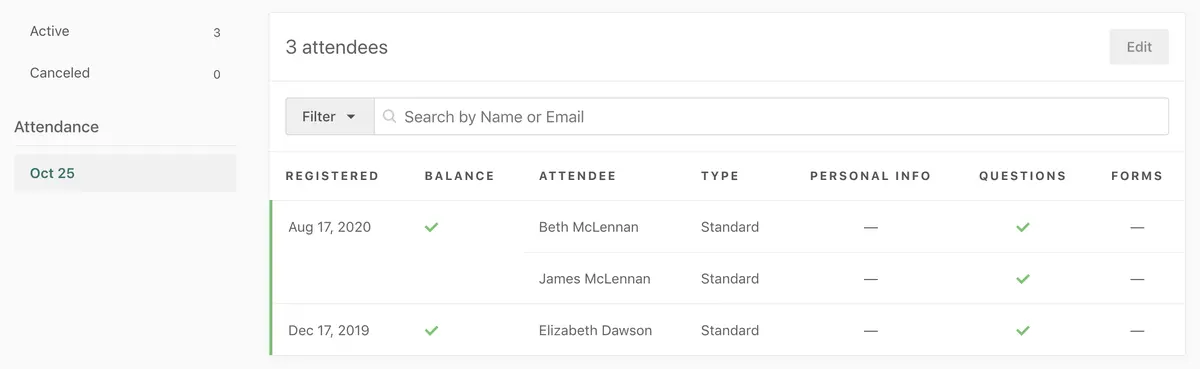The width and height of the screenshot is (1200, 369).
Task: Sort by the Registered column header
Action: pyautogui.click(x=332, y=176)
